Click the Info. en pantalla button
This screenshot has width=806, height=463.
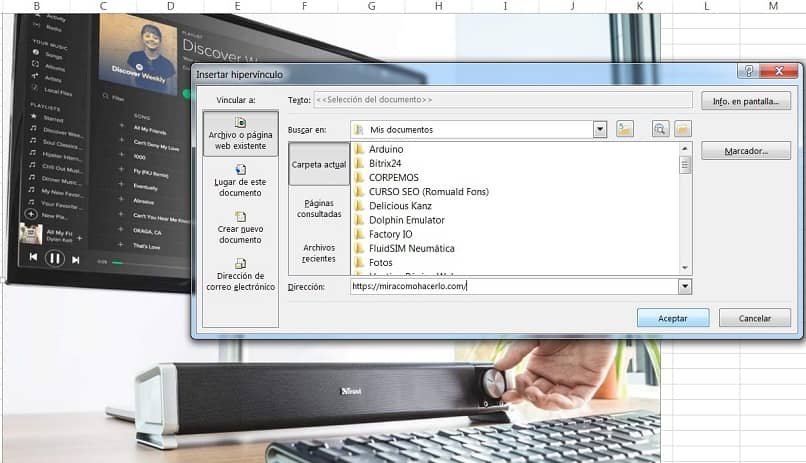tap(746, 101)
